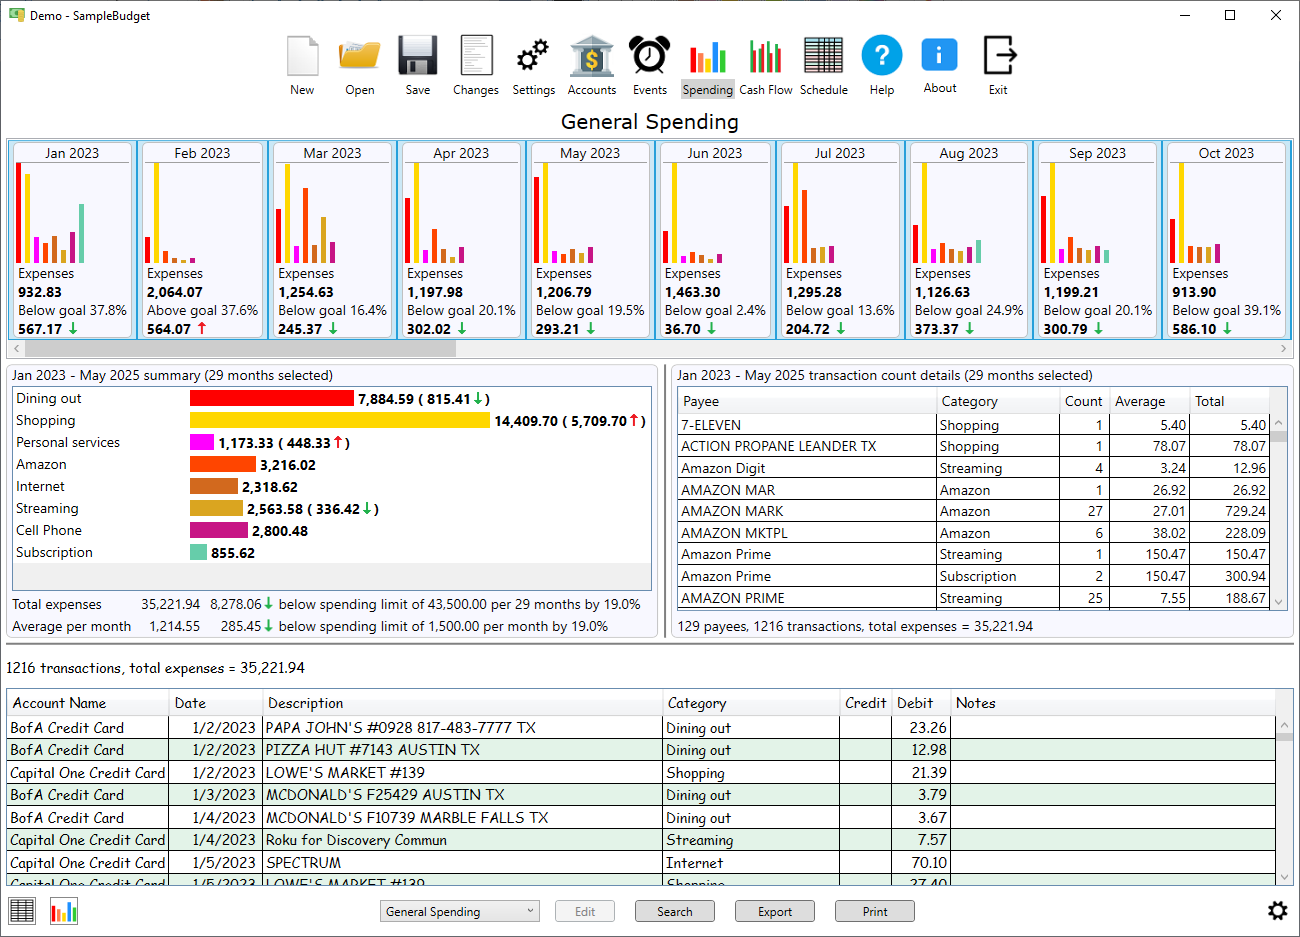The width and height of the screenshot is (1300, 937).
Task: Click the Export button
Action: [775, 911]
